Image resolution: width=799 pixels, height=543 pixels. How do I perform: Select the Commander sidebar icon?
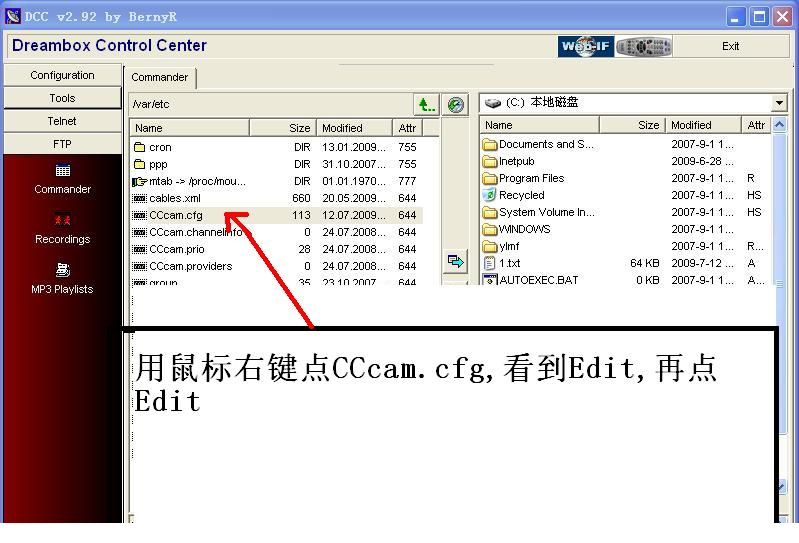63,170
